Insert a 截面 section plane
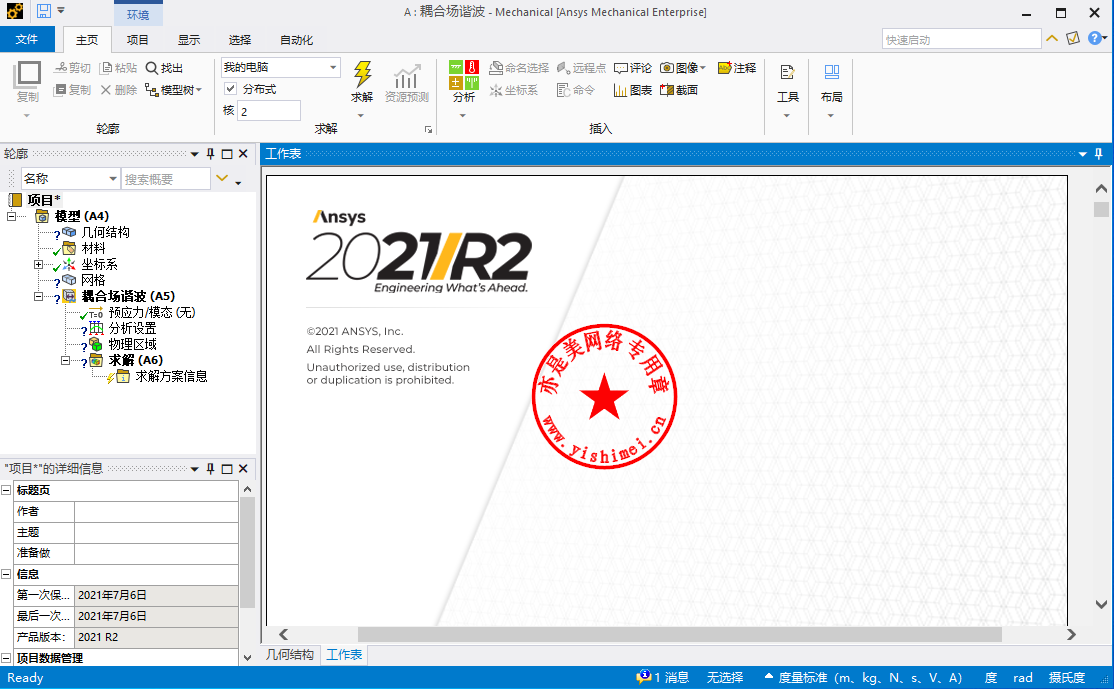This screenshot has height=689, width=1114. (x=678, y=90)
